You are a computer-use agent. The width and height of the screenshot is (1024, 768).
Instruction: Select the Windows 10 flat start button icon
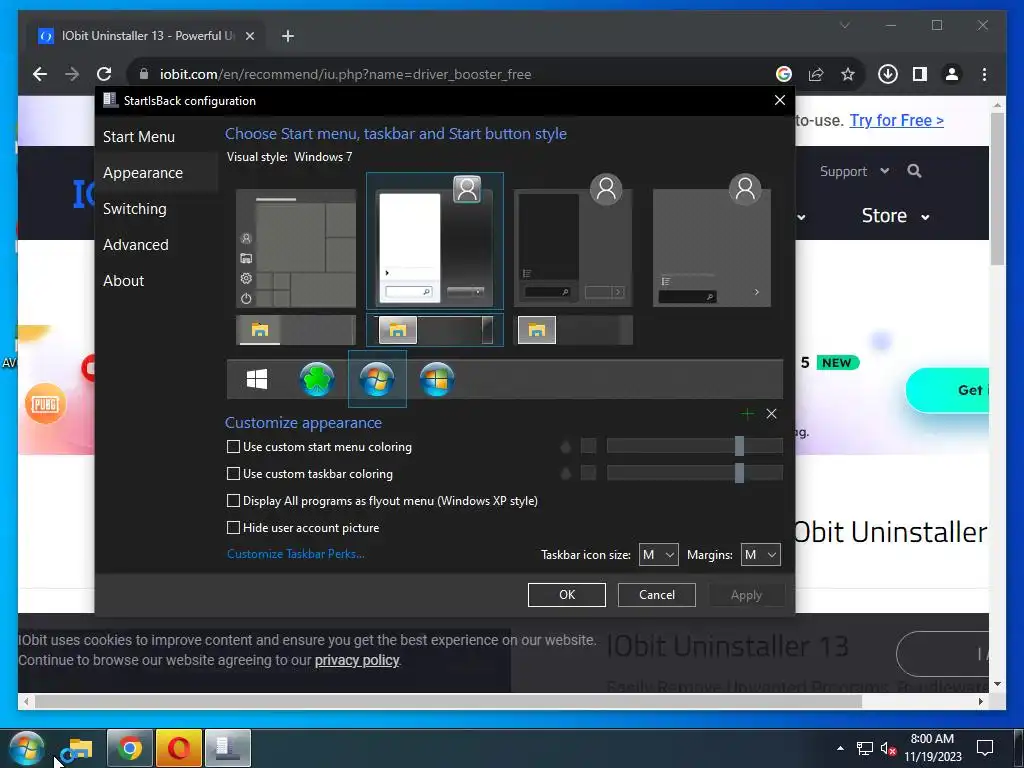257,379
